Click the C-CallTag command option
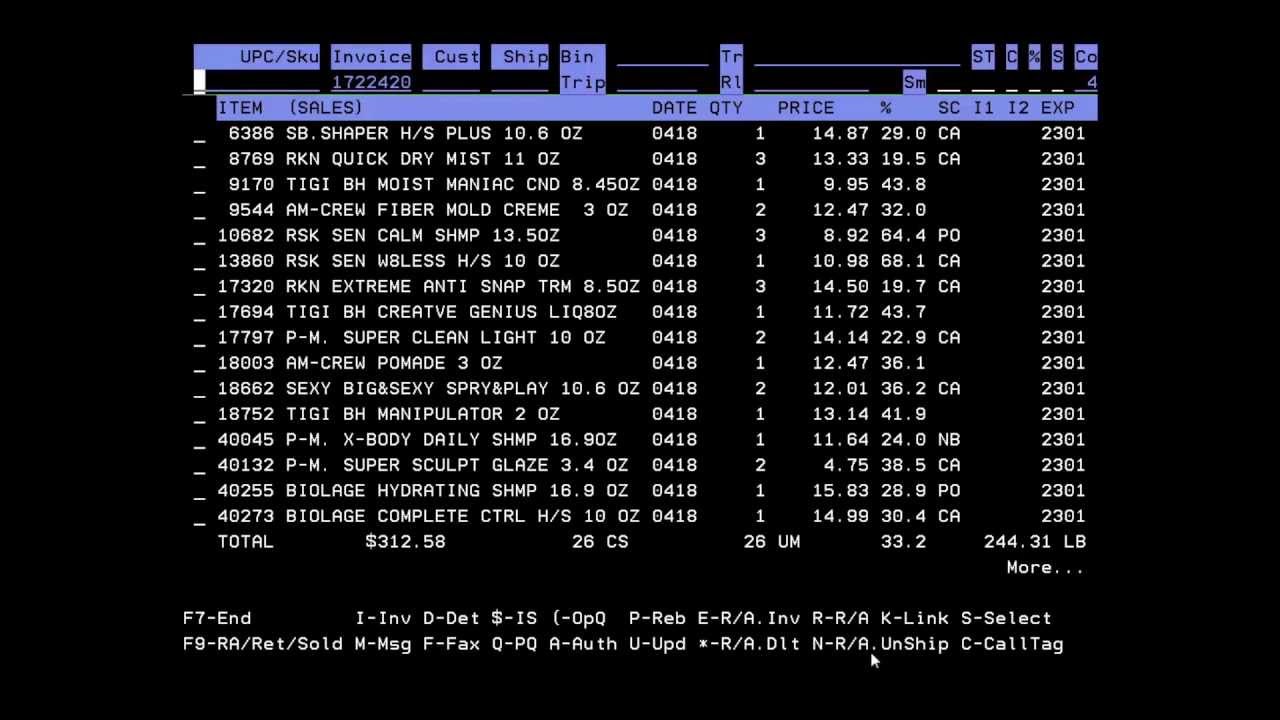This screenshot has width=1280, height=720. [x=1012, y=644]
